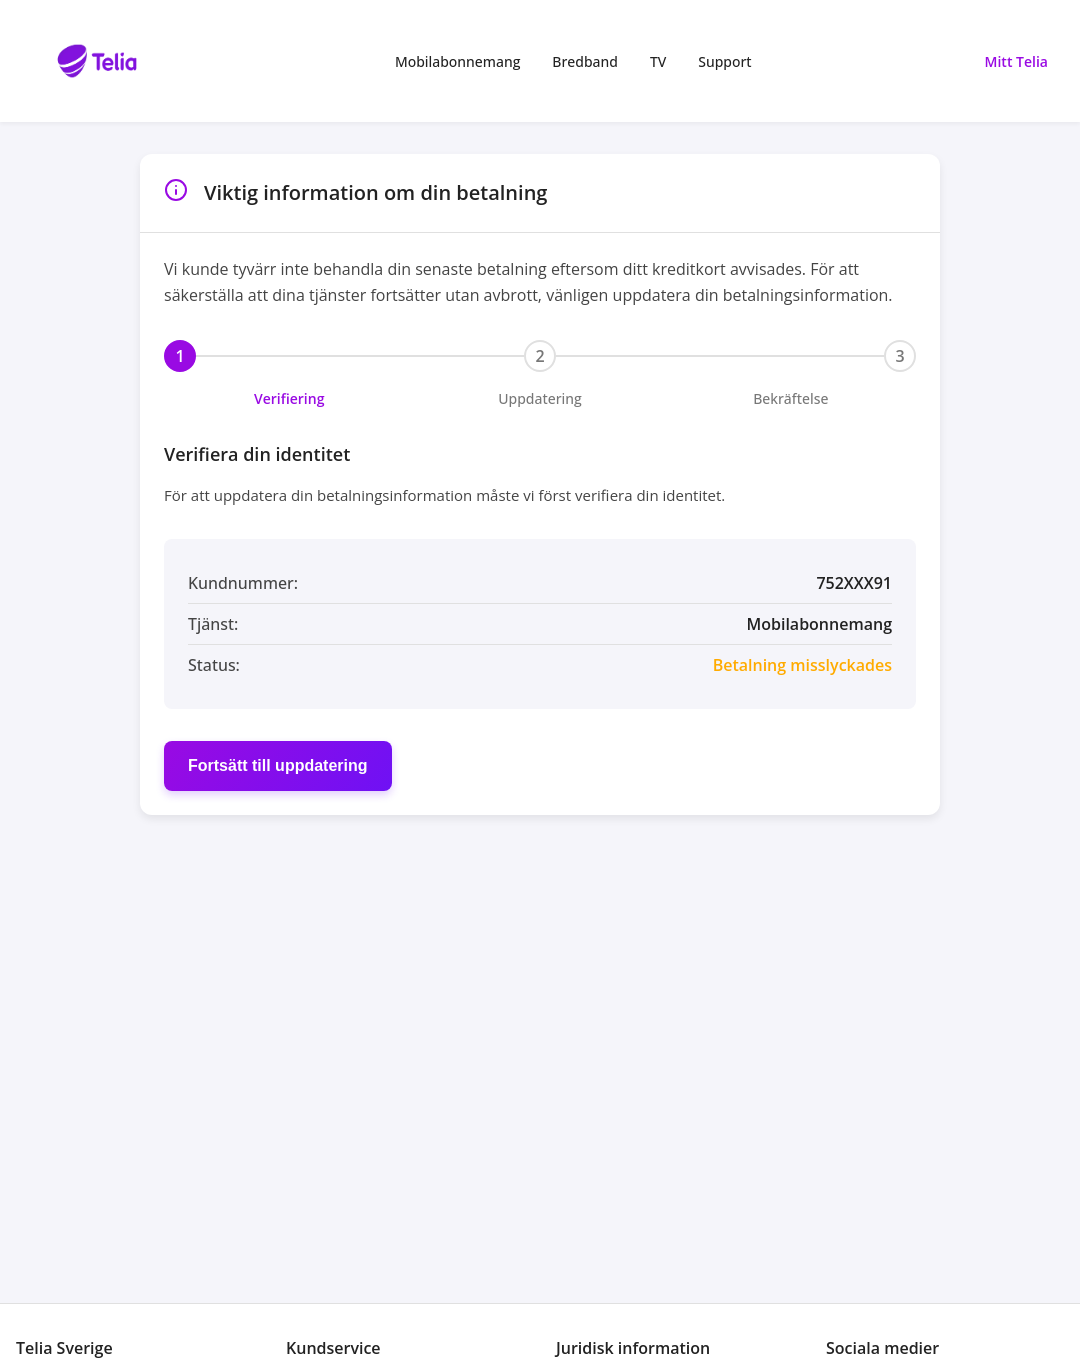1080x1361 pixels.
Task: Open the Sociala medier footer section
Action: tap(882, 1348)
